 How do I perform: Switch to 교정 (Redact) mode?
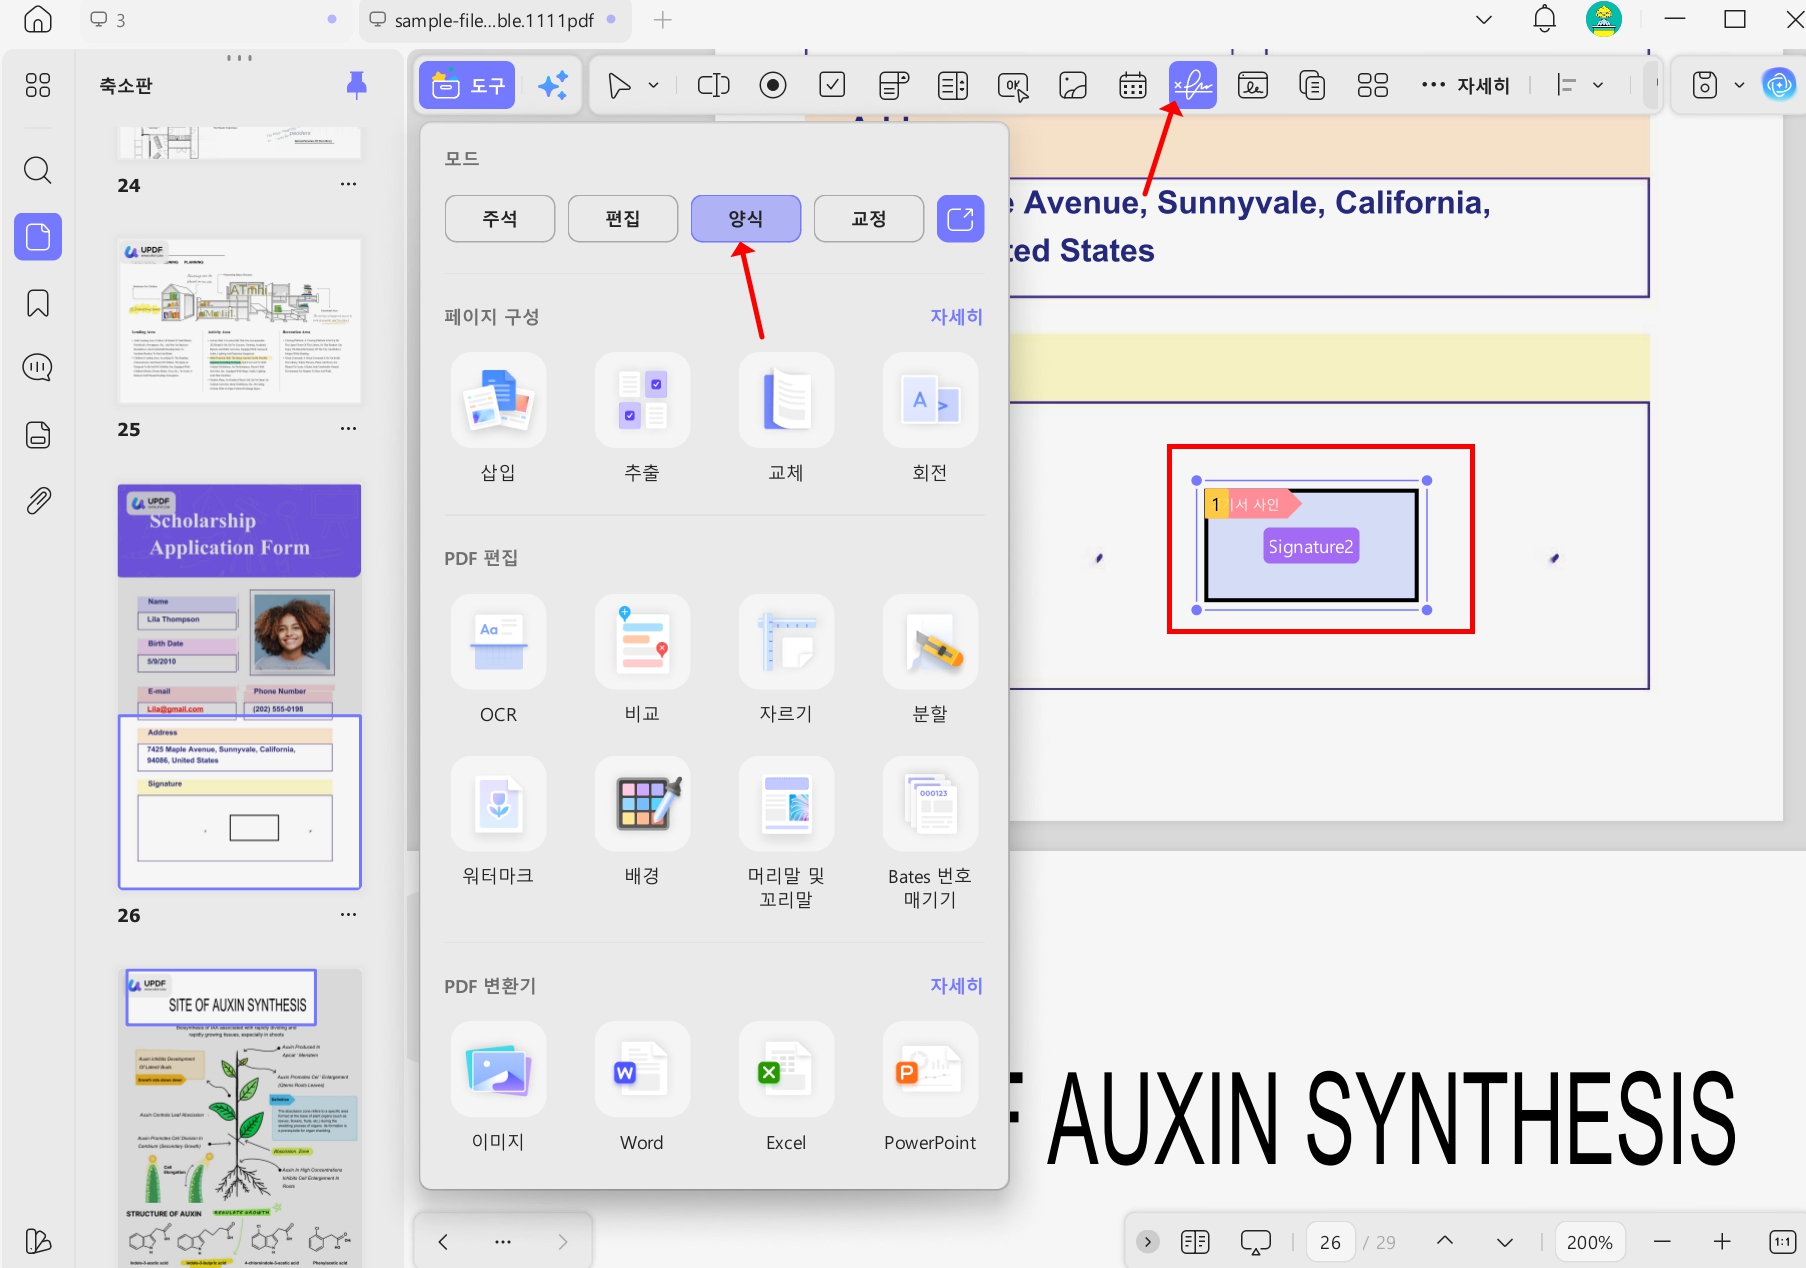pyautogui.click(x=869, y=218)
